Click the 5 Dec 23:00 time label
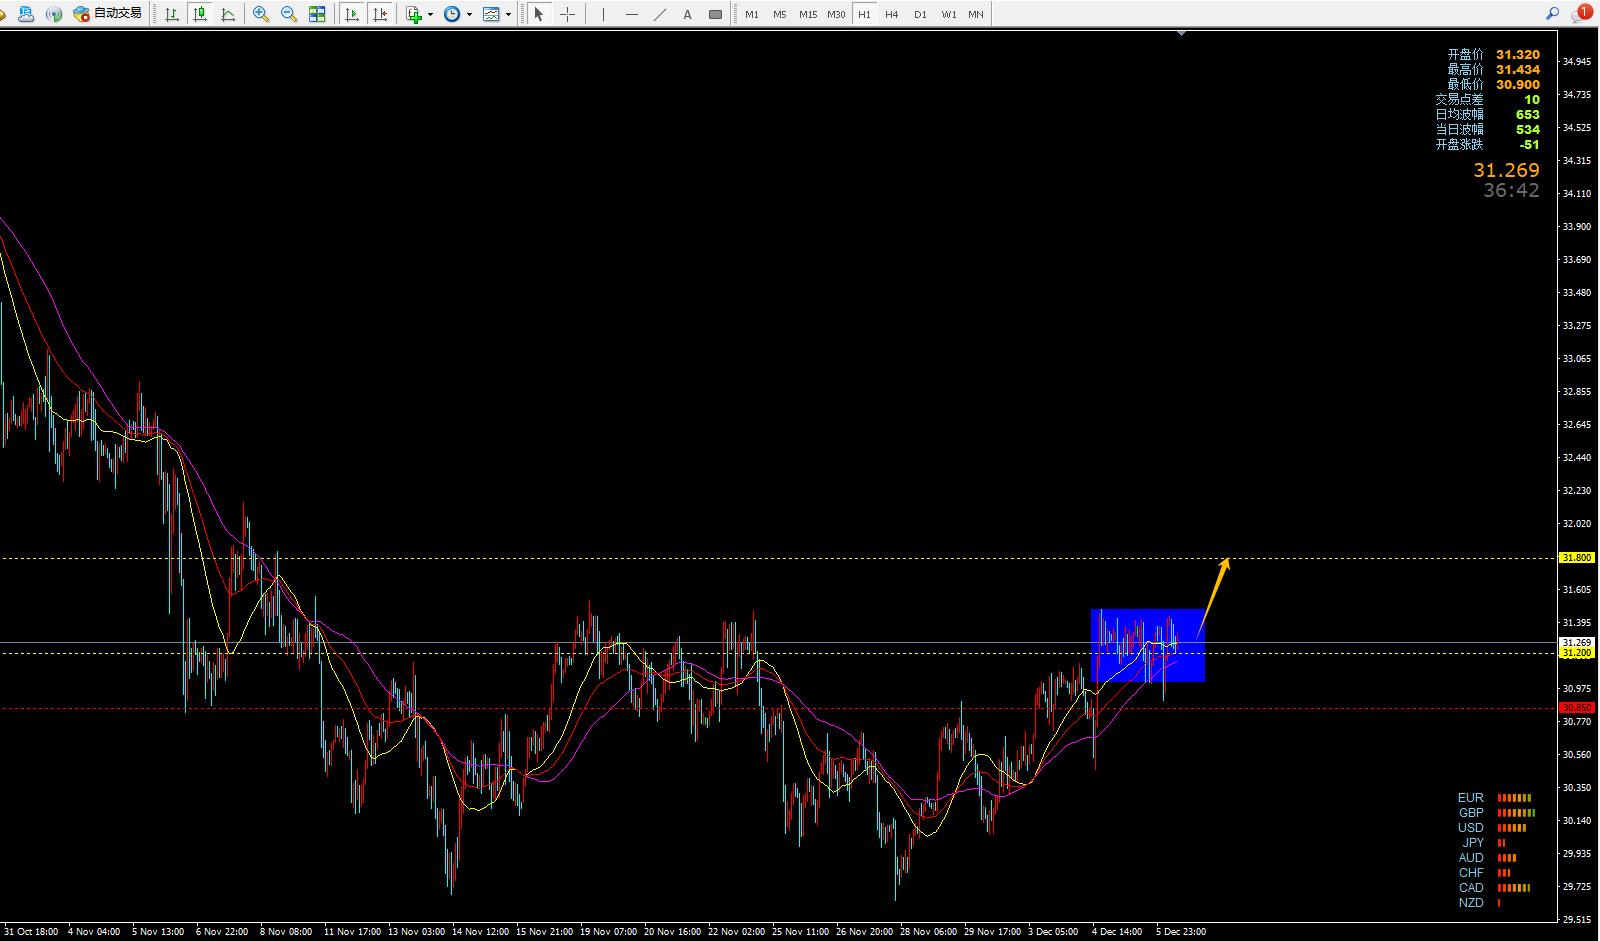The image size is (1600, 941). [x=1181, y=932]
